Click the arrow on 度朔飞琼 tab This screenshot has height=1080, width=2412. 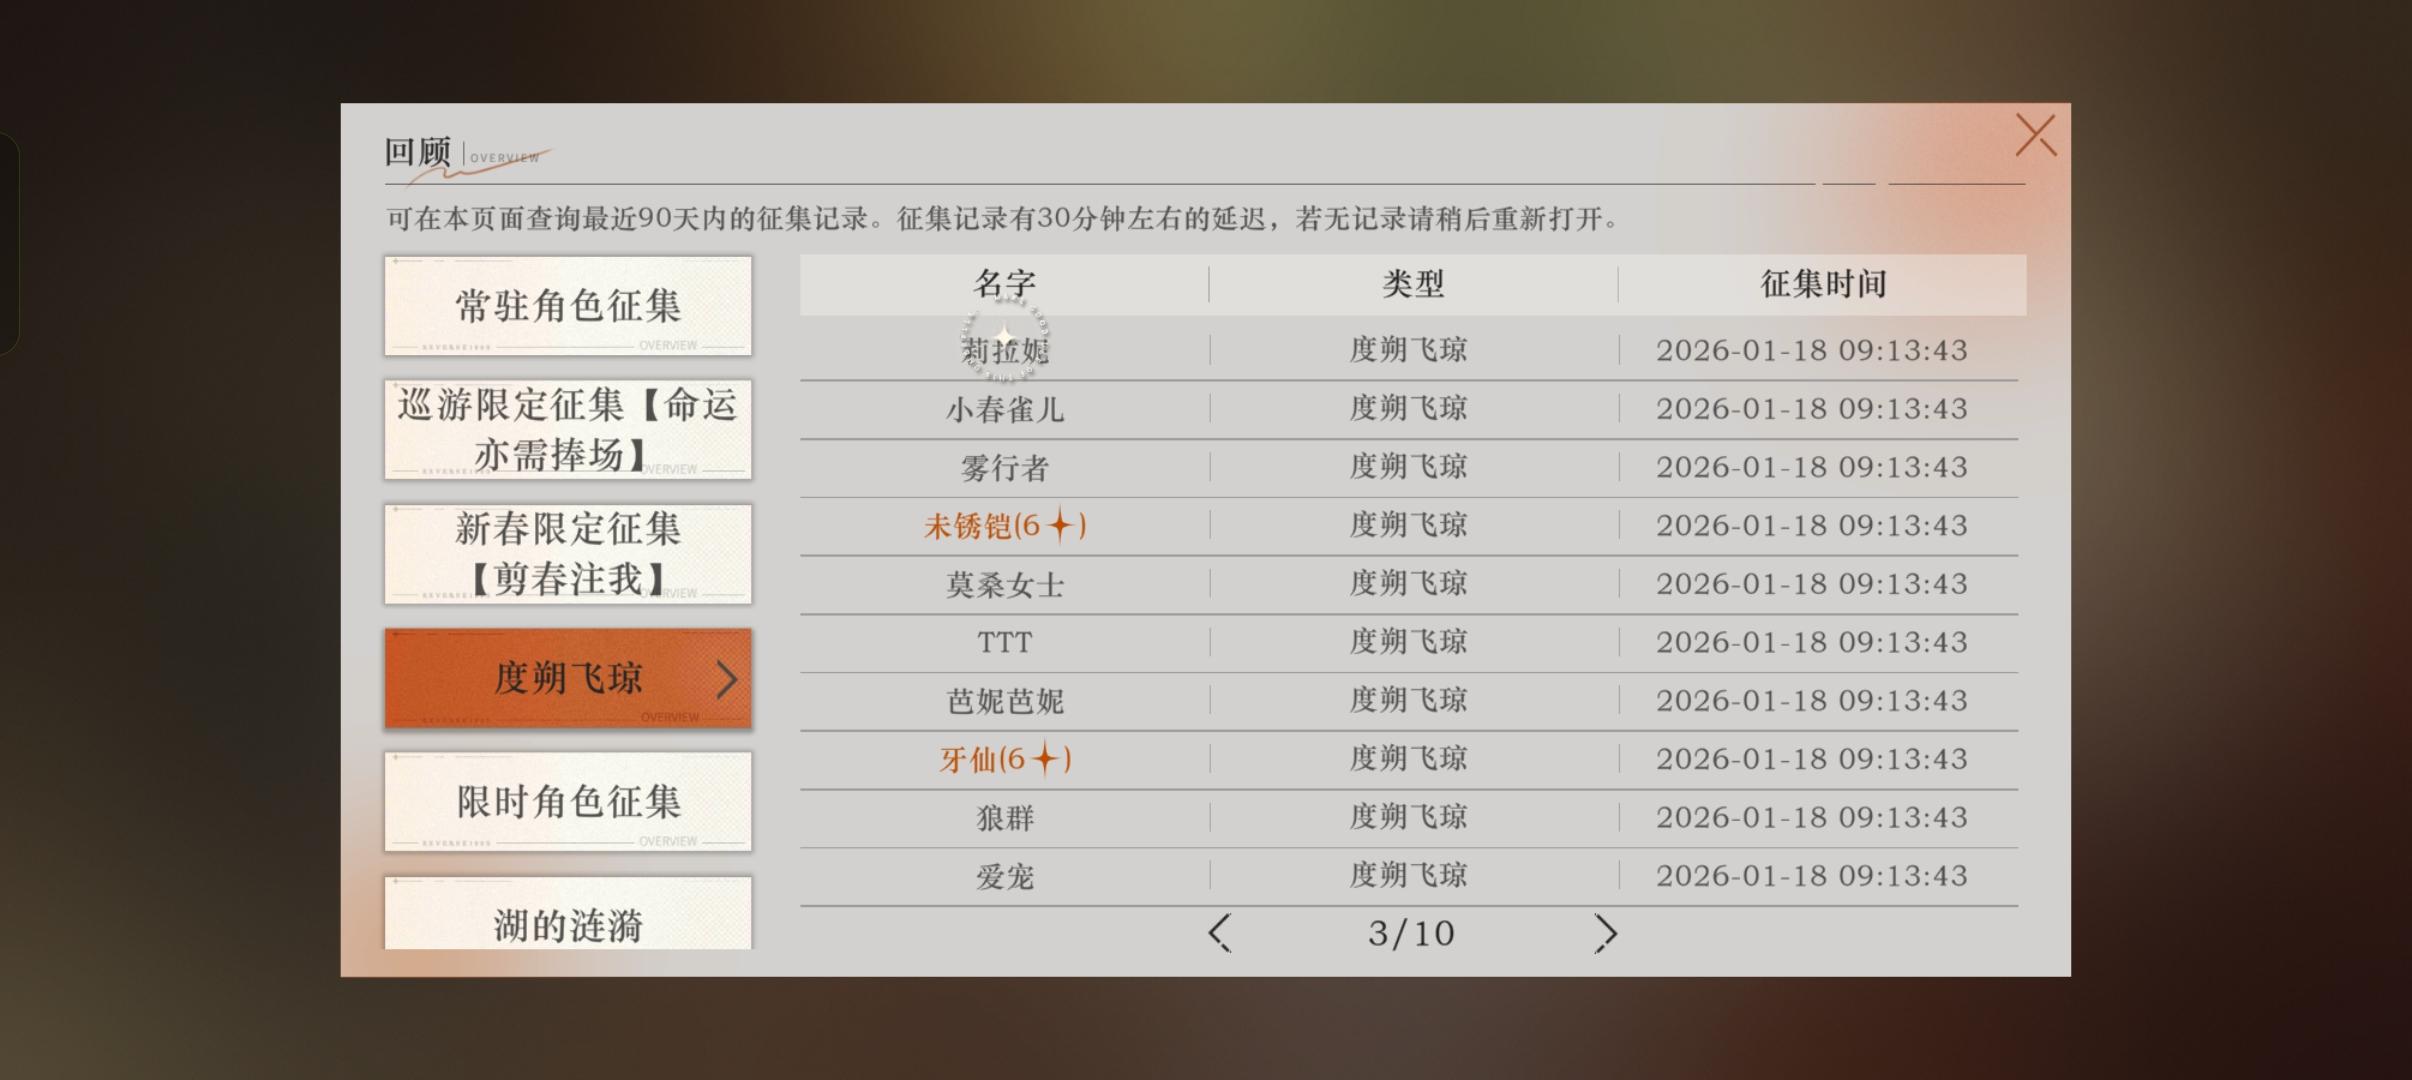pos(727,679)
